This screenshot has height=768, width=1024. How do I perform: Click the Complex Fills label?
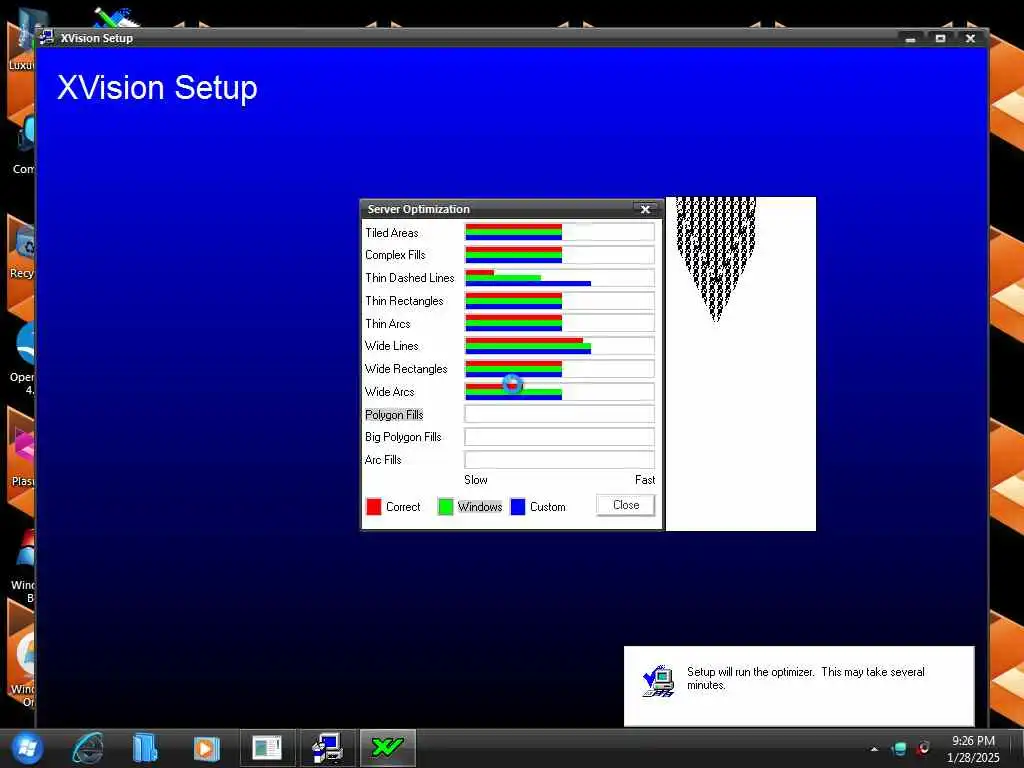(x=395, y=255)
